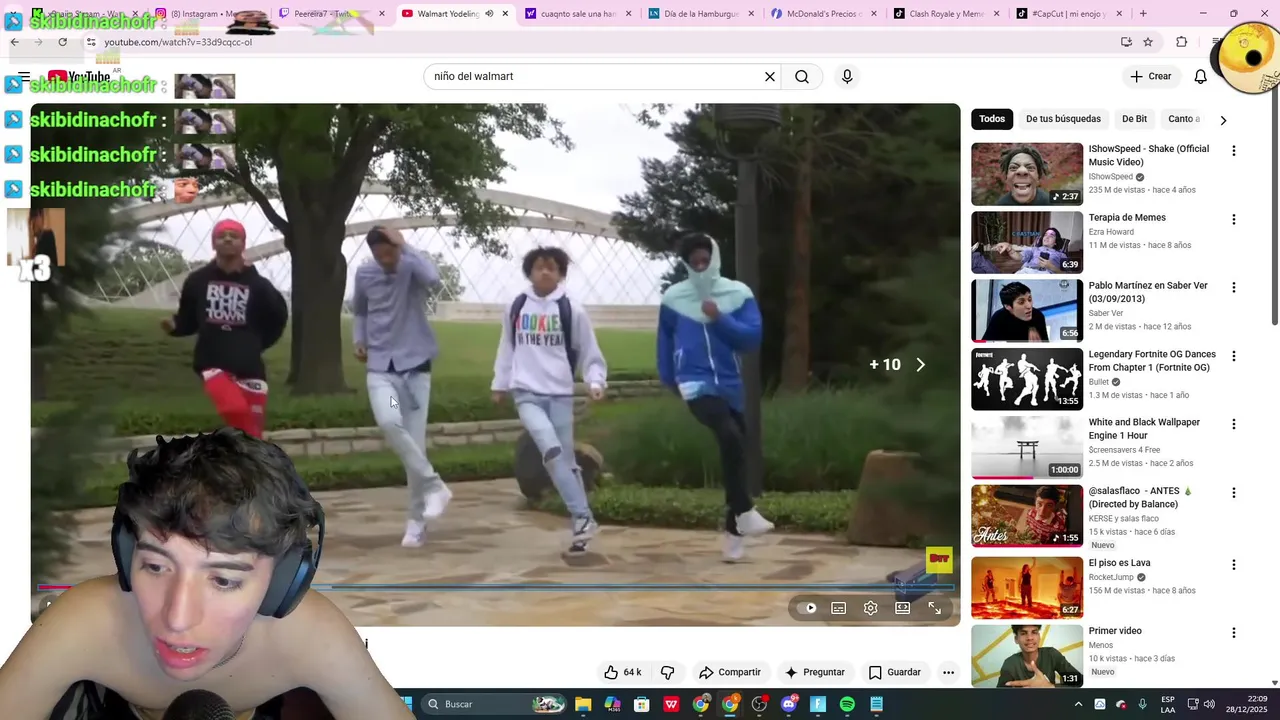Bookmark this page with the star icon

1148,42
